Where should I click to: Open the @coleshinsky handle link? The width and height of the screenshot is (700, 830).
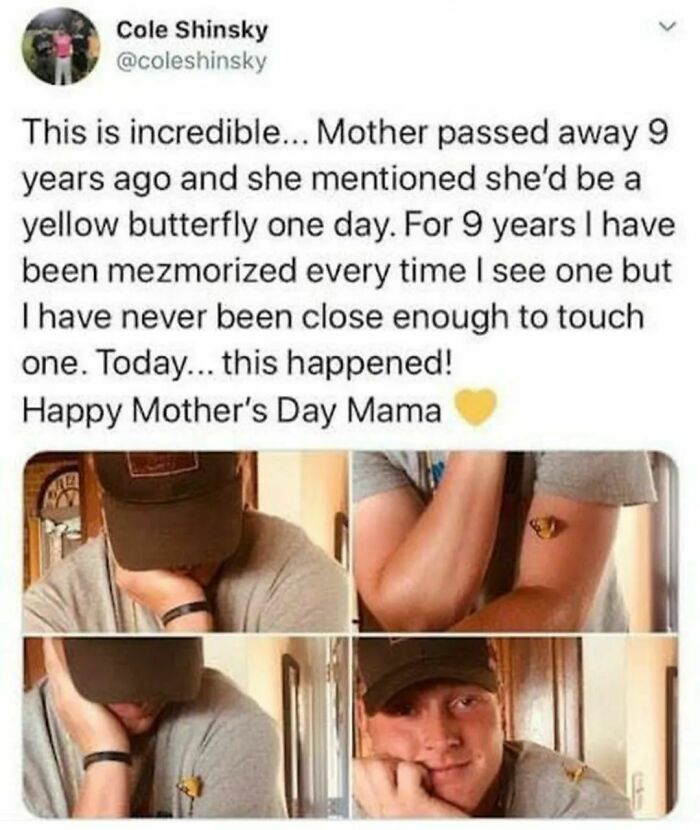[x=193, y=63]
